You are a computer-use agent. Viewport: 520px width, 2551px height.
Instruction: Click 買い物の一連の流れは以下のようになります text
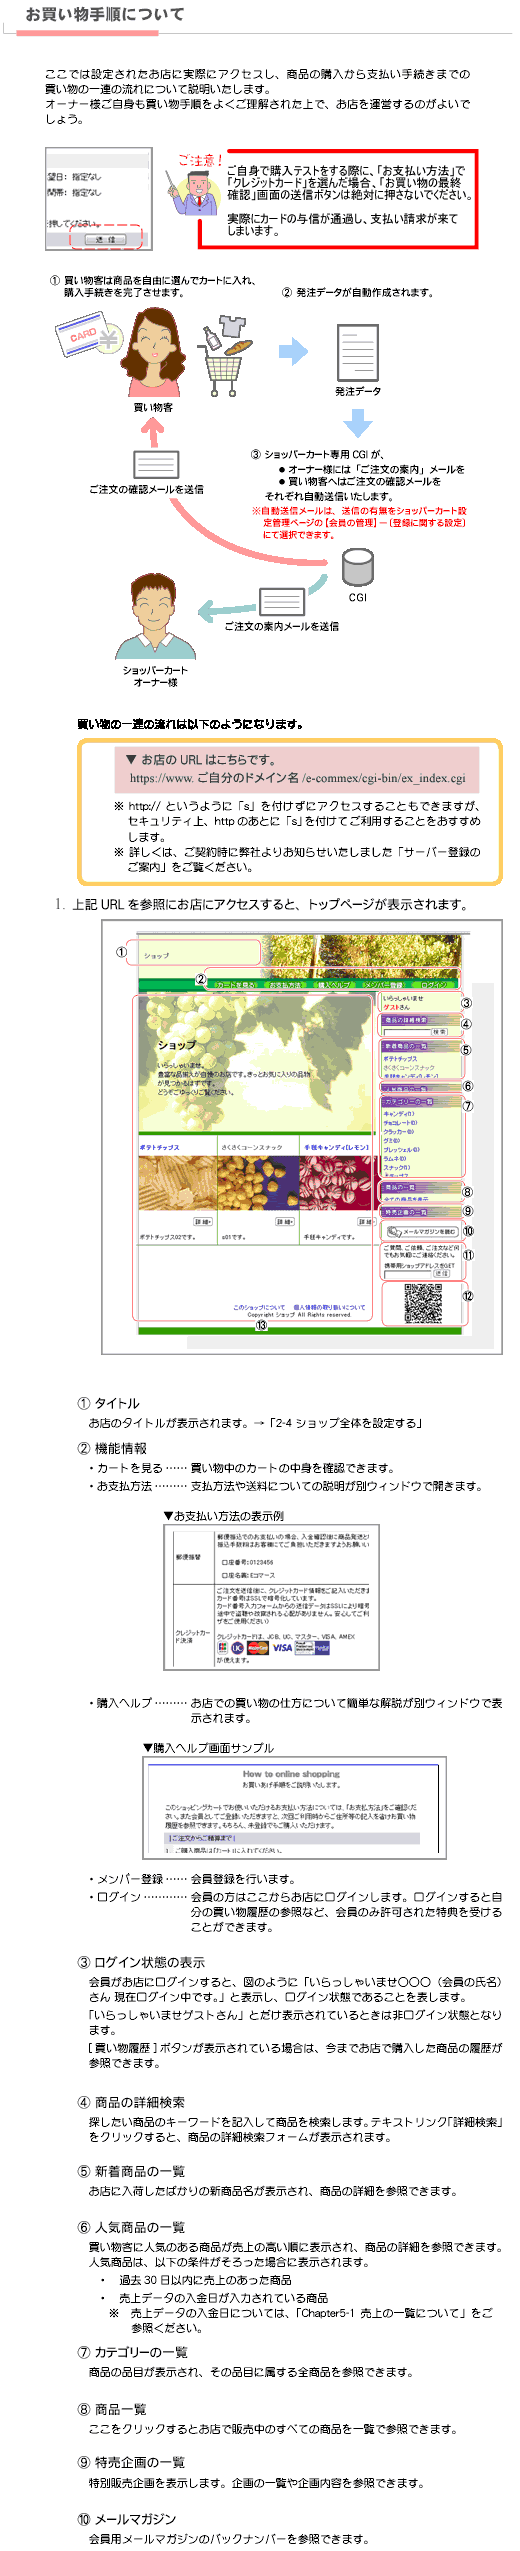(189, 724)
